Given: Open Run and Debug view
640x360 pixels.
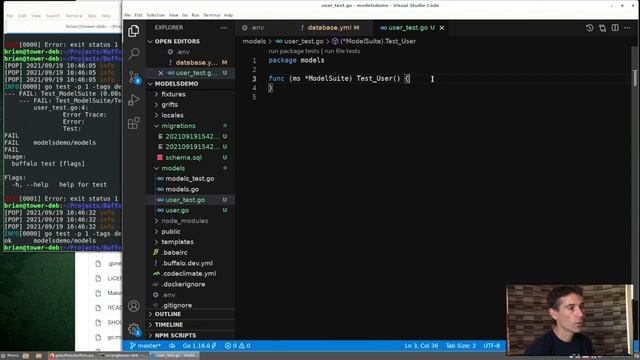Looking at the screenshot, I should (133, 100).
